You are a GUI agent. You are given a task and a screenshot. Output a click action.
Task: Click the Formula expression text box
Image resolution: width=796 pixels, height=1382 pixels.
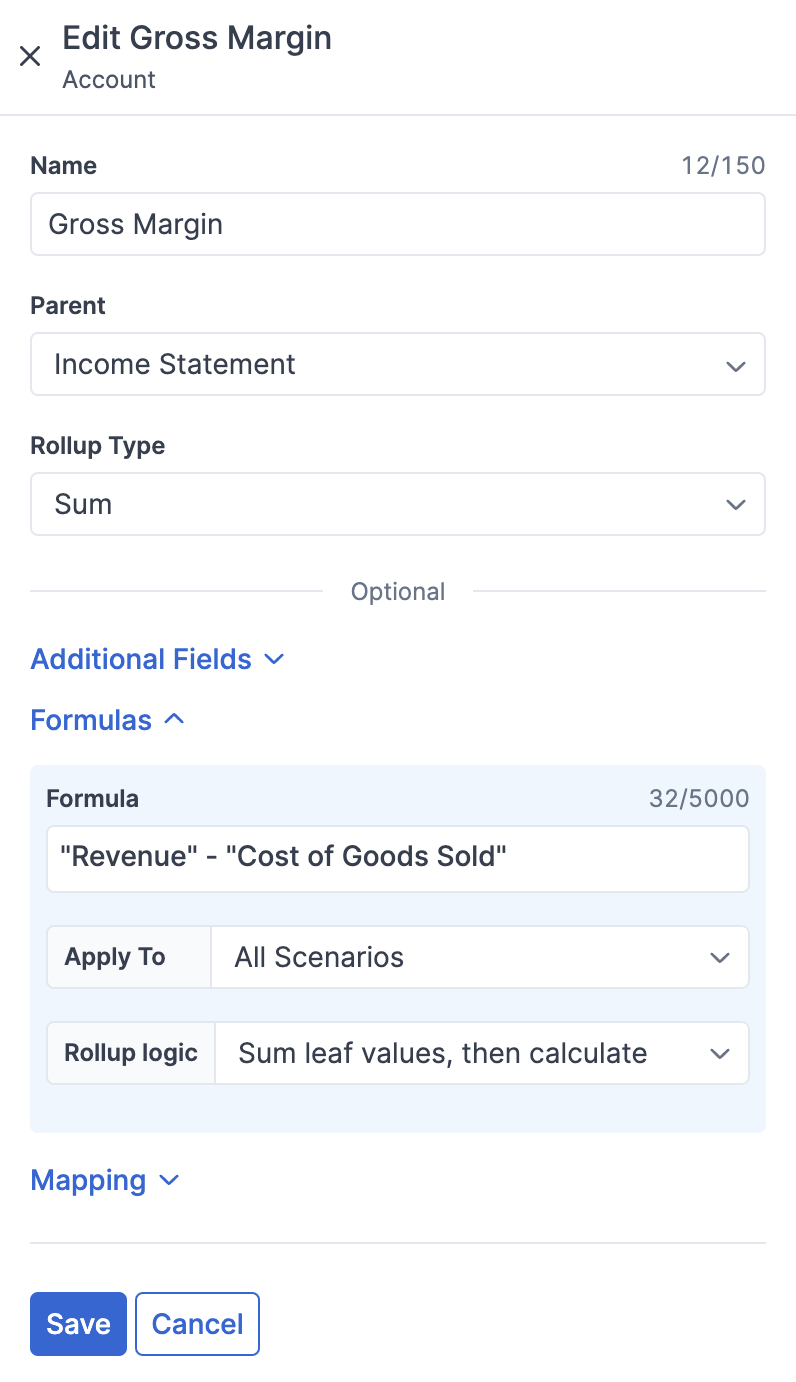[x=398, y=858]
